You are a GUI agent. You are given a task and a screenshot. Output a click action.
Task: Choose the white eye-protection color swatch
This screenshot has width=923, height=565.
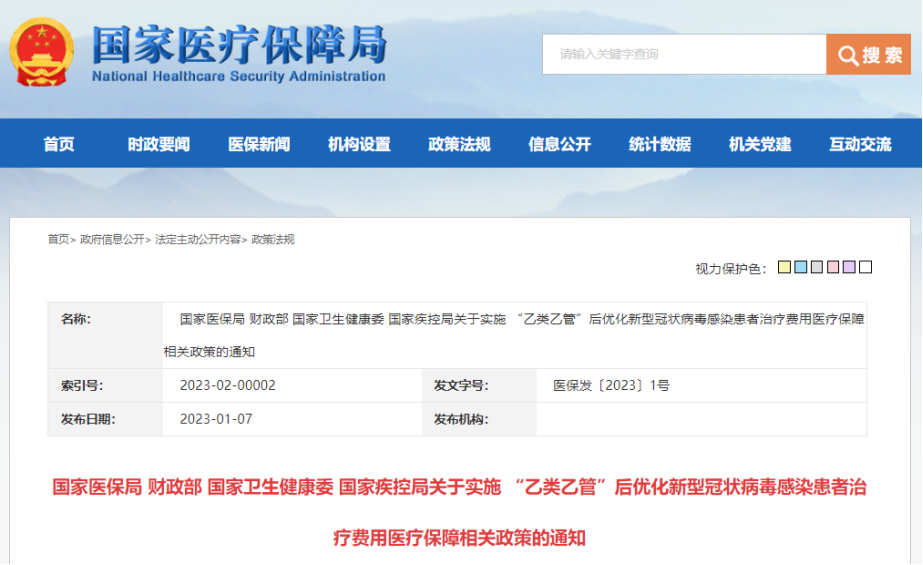865,267
